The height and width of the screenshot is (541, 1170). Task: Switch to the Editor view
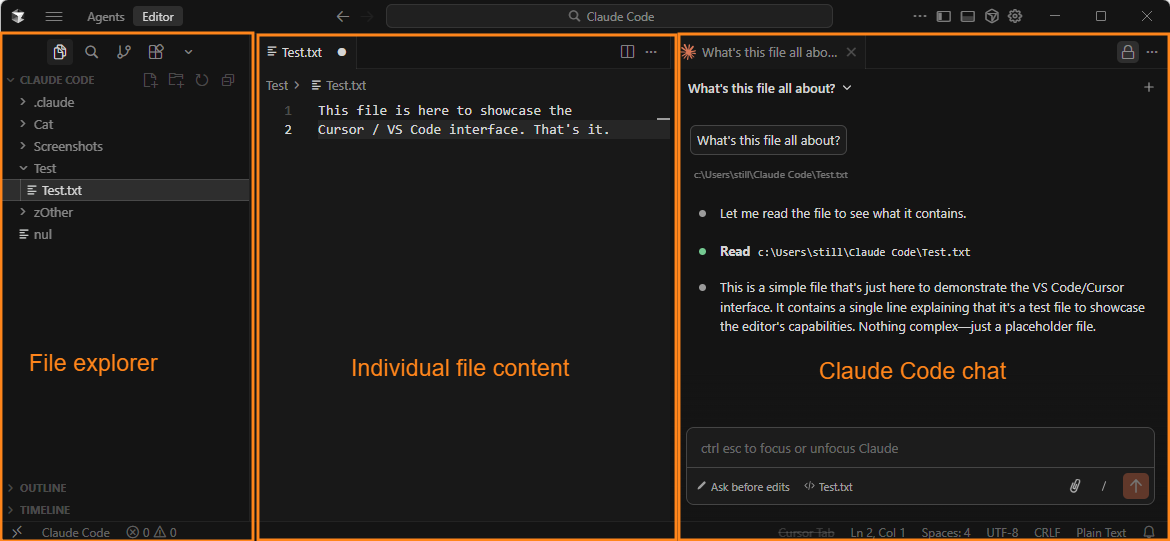click(x=158, y=16)
